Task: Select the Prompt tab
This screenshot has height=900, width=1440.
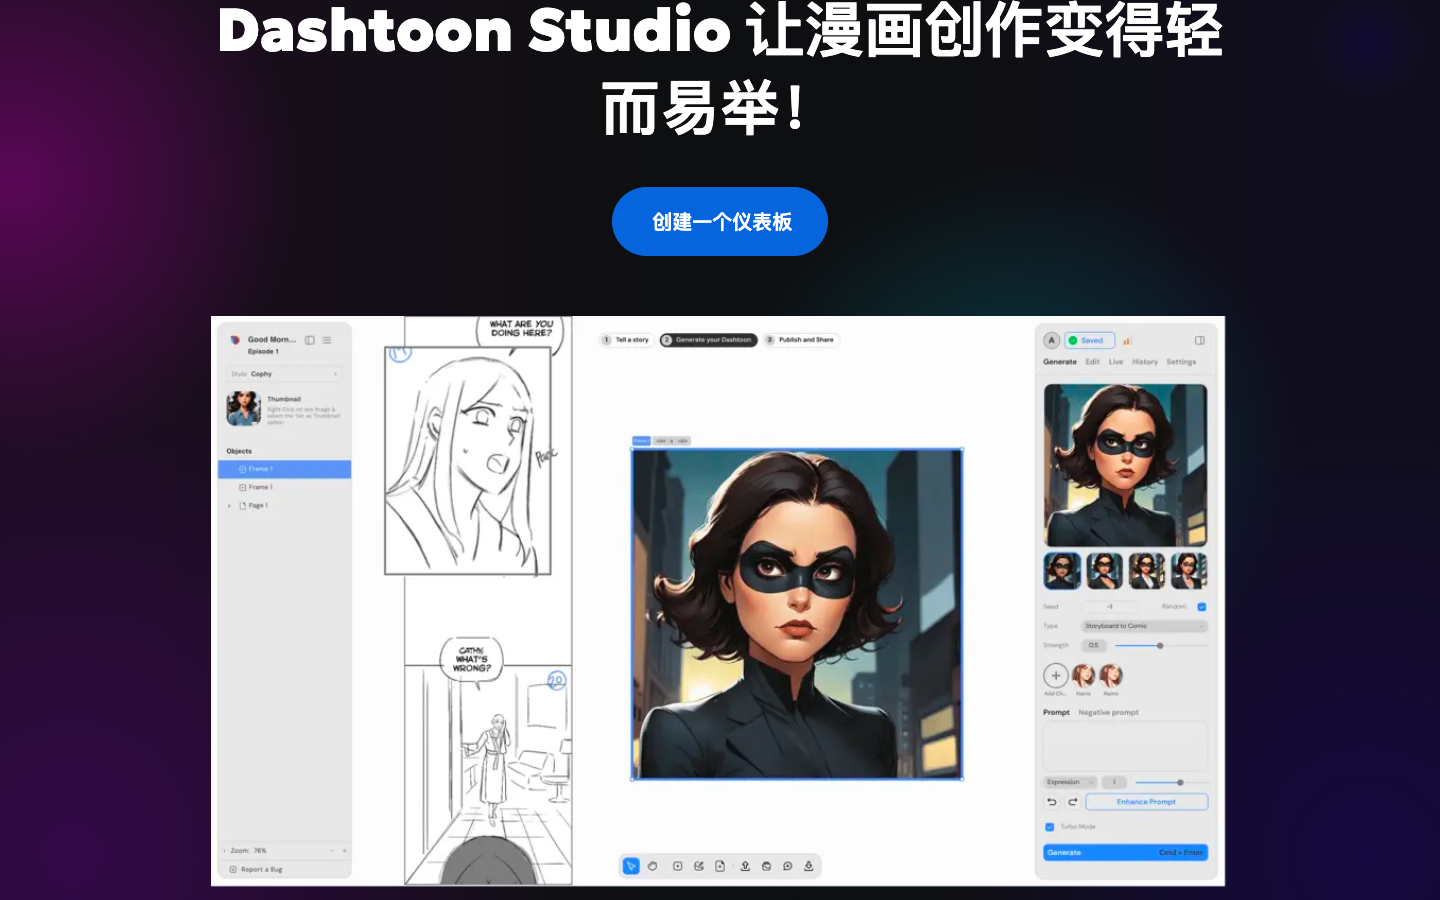Action: point(1056,713)
